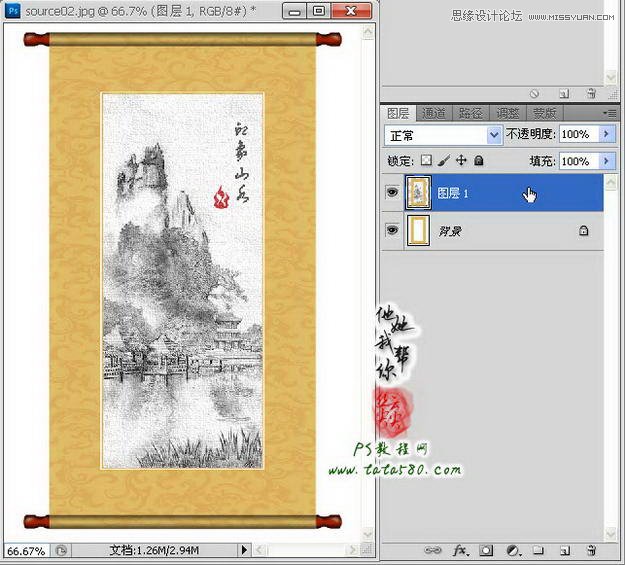Hide the 背景 layer with eye icon
625x565 pixels.
(393, 230)
